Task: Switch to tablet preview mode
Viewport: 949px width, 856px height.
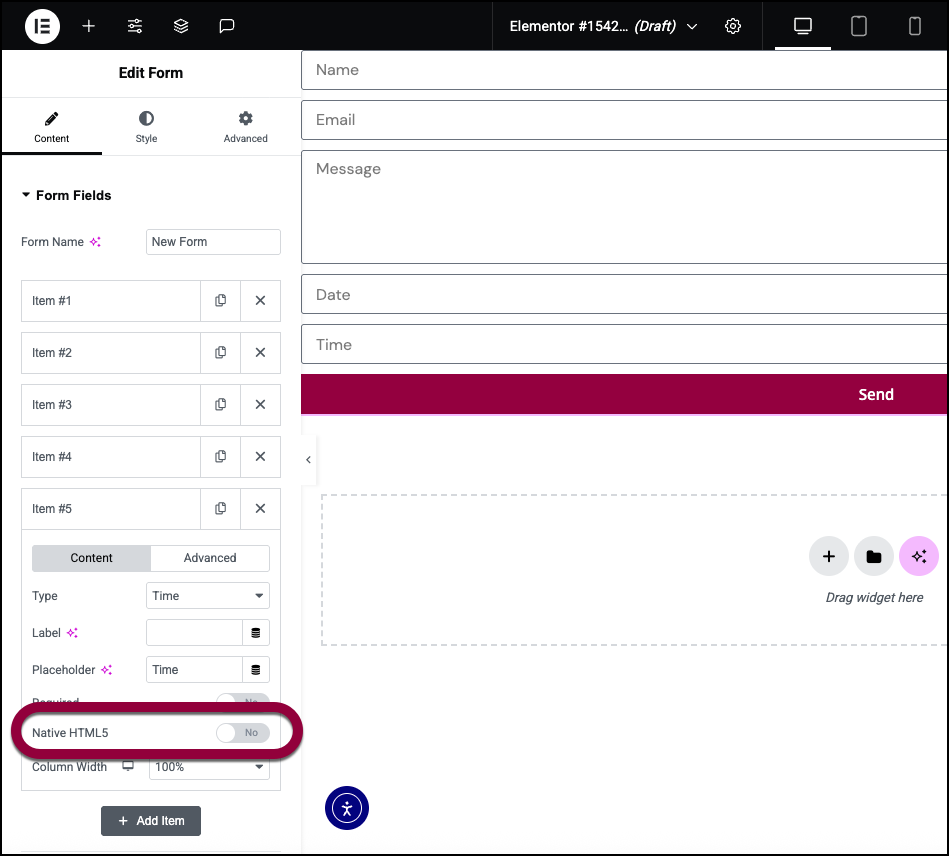Action: click(x=858, y=26)
